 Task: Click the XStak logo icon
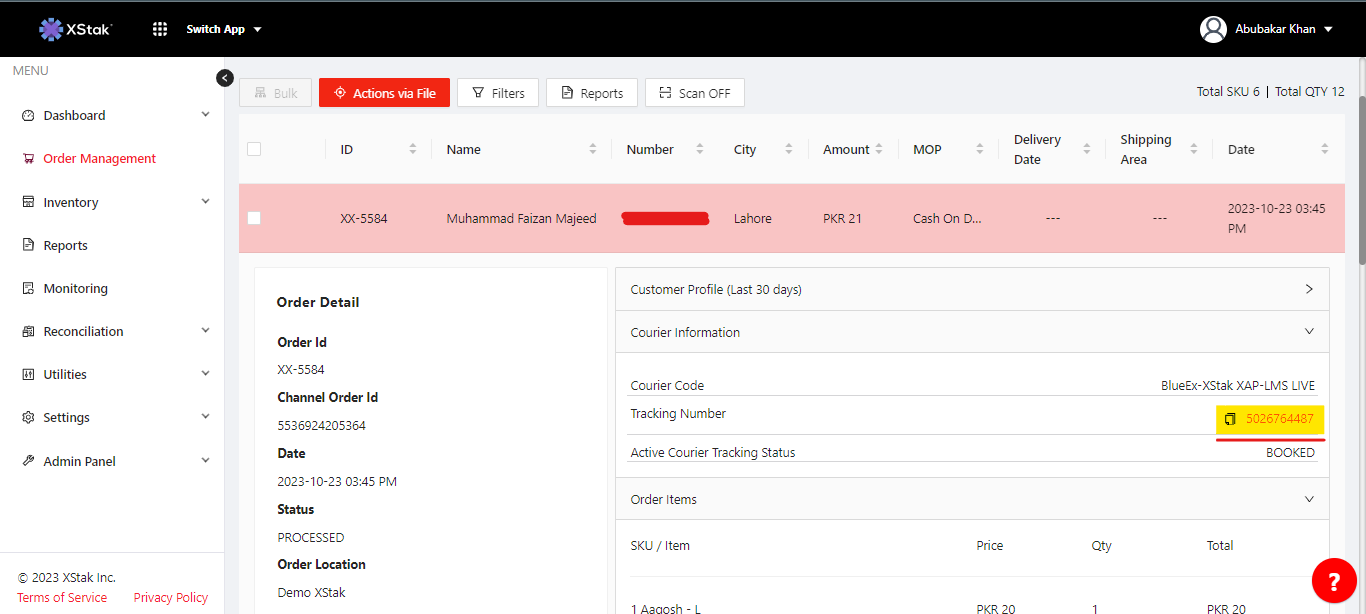[51, 29]
